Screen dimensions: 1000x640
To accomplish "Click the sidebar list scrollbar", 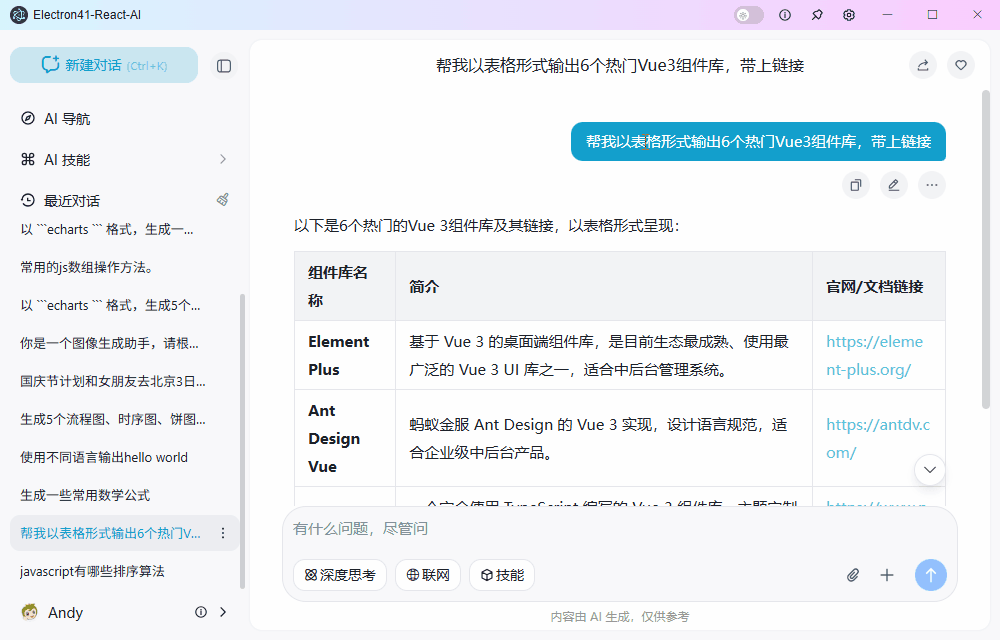I will [x=242, y=441].
